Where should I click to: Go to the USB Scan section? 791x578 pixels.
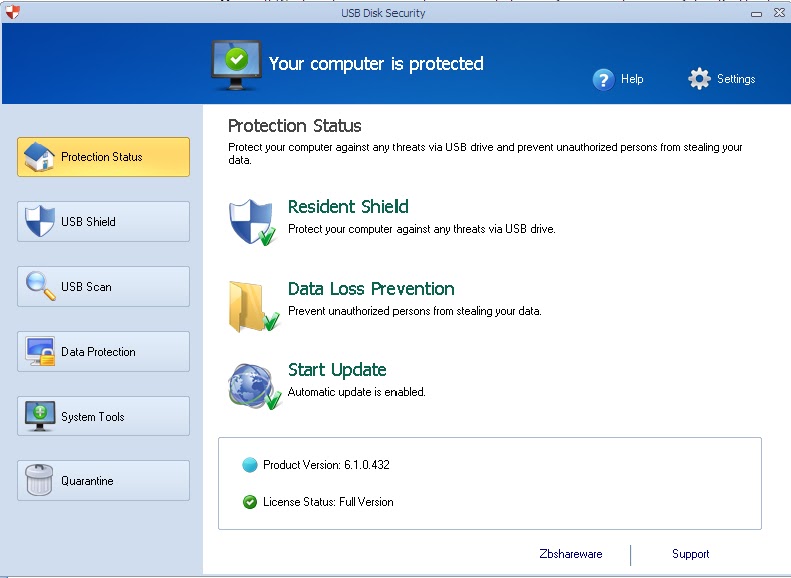(103, 286)
